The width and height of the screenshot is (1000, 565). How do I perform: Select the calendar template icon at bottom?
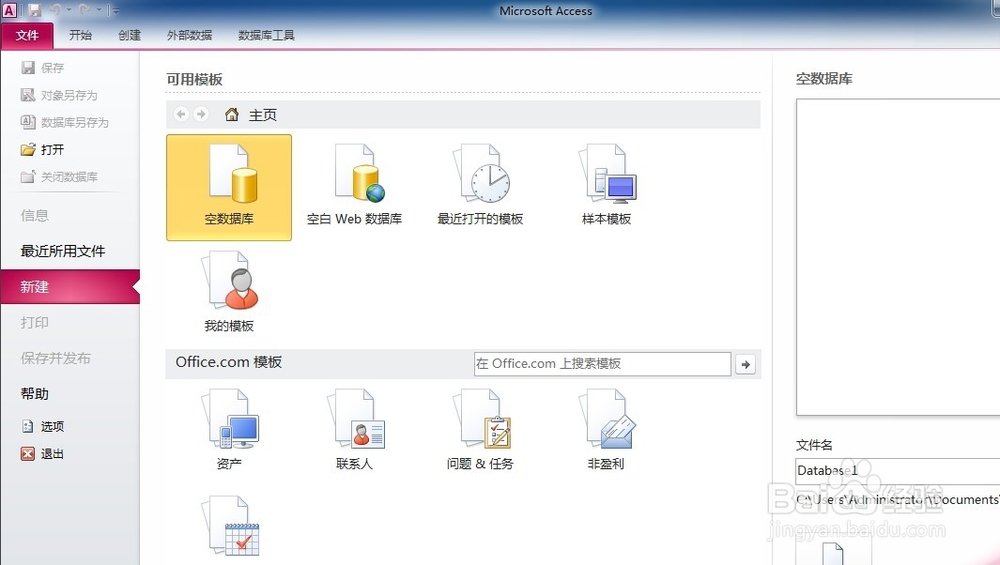[231, 527]
